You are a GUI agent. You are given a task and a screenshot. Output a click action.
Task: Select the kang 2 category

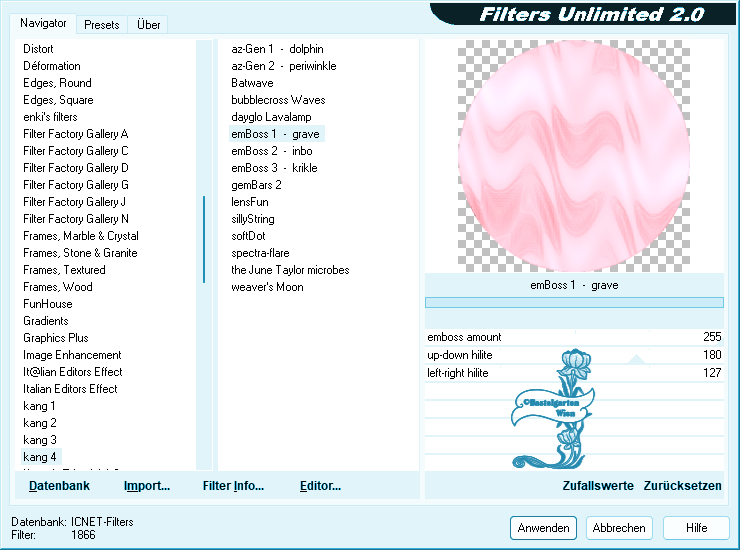(40, 423)
